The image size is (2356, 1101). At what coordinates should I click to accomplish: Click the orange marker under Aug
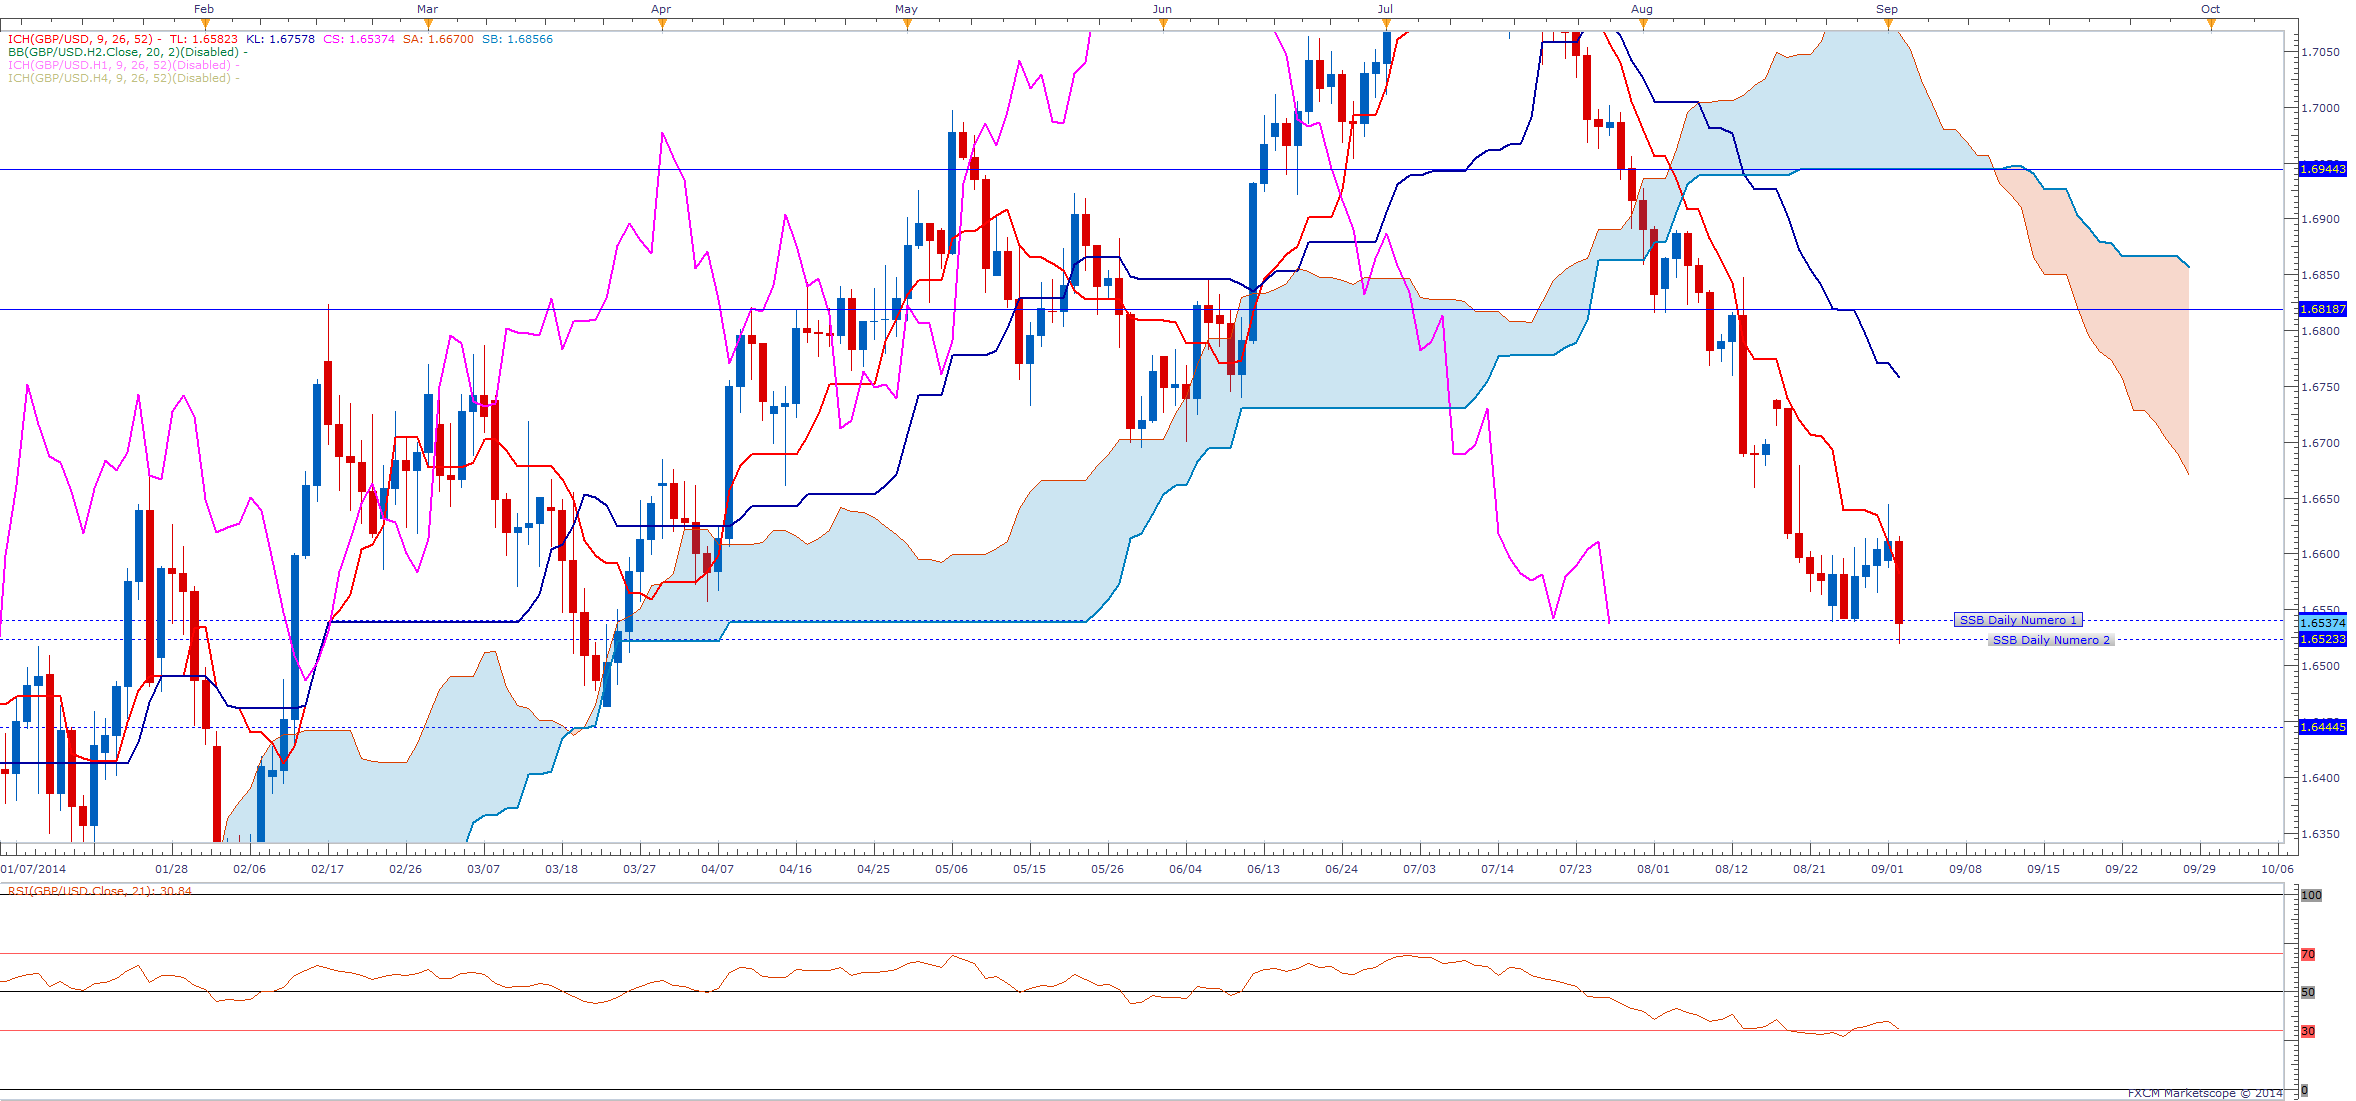pos(1643,24)
